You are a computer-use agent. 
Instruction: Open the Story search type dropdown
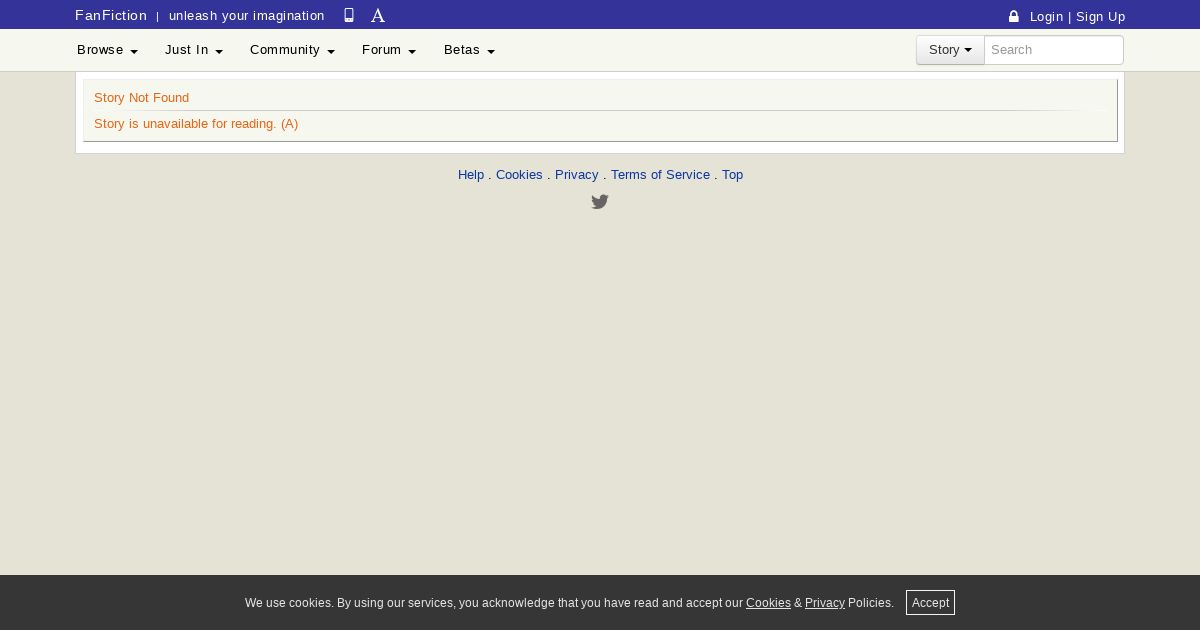click(950, 50)
